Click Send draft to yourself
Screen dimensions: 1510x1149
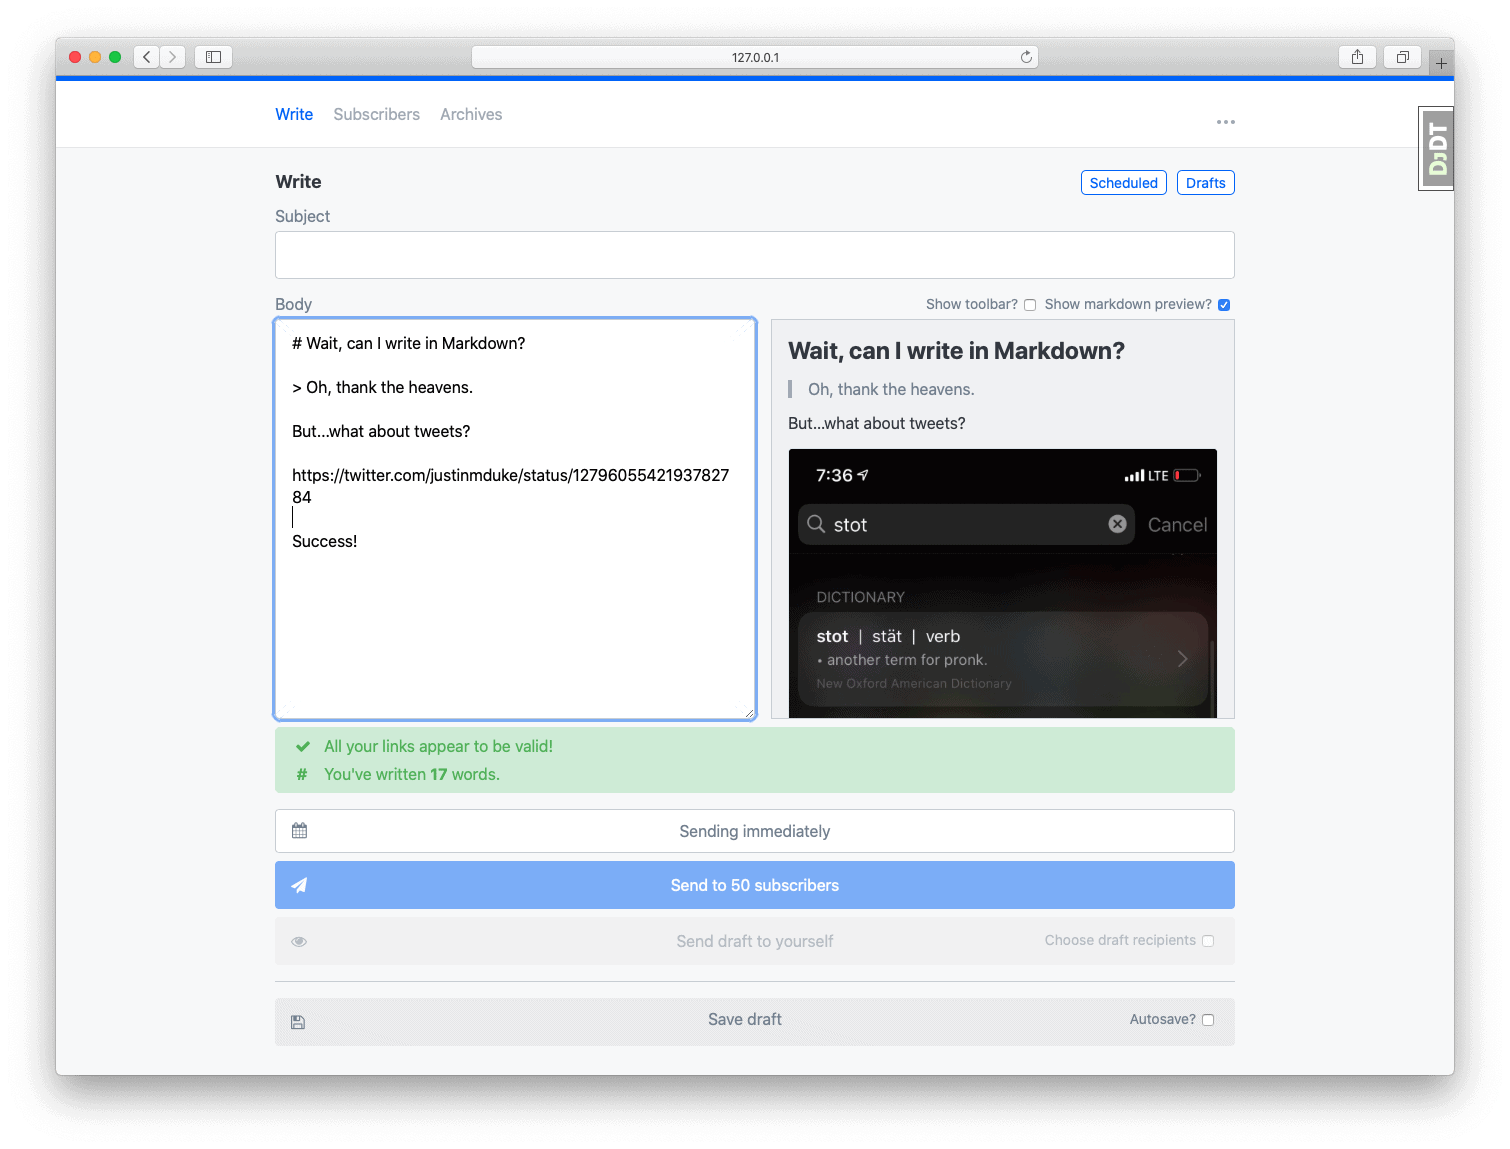coord(755,941)
